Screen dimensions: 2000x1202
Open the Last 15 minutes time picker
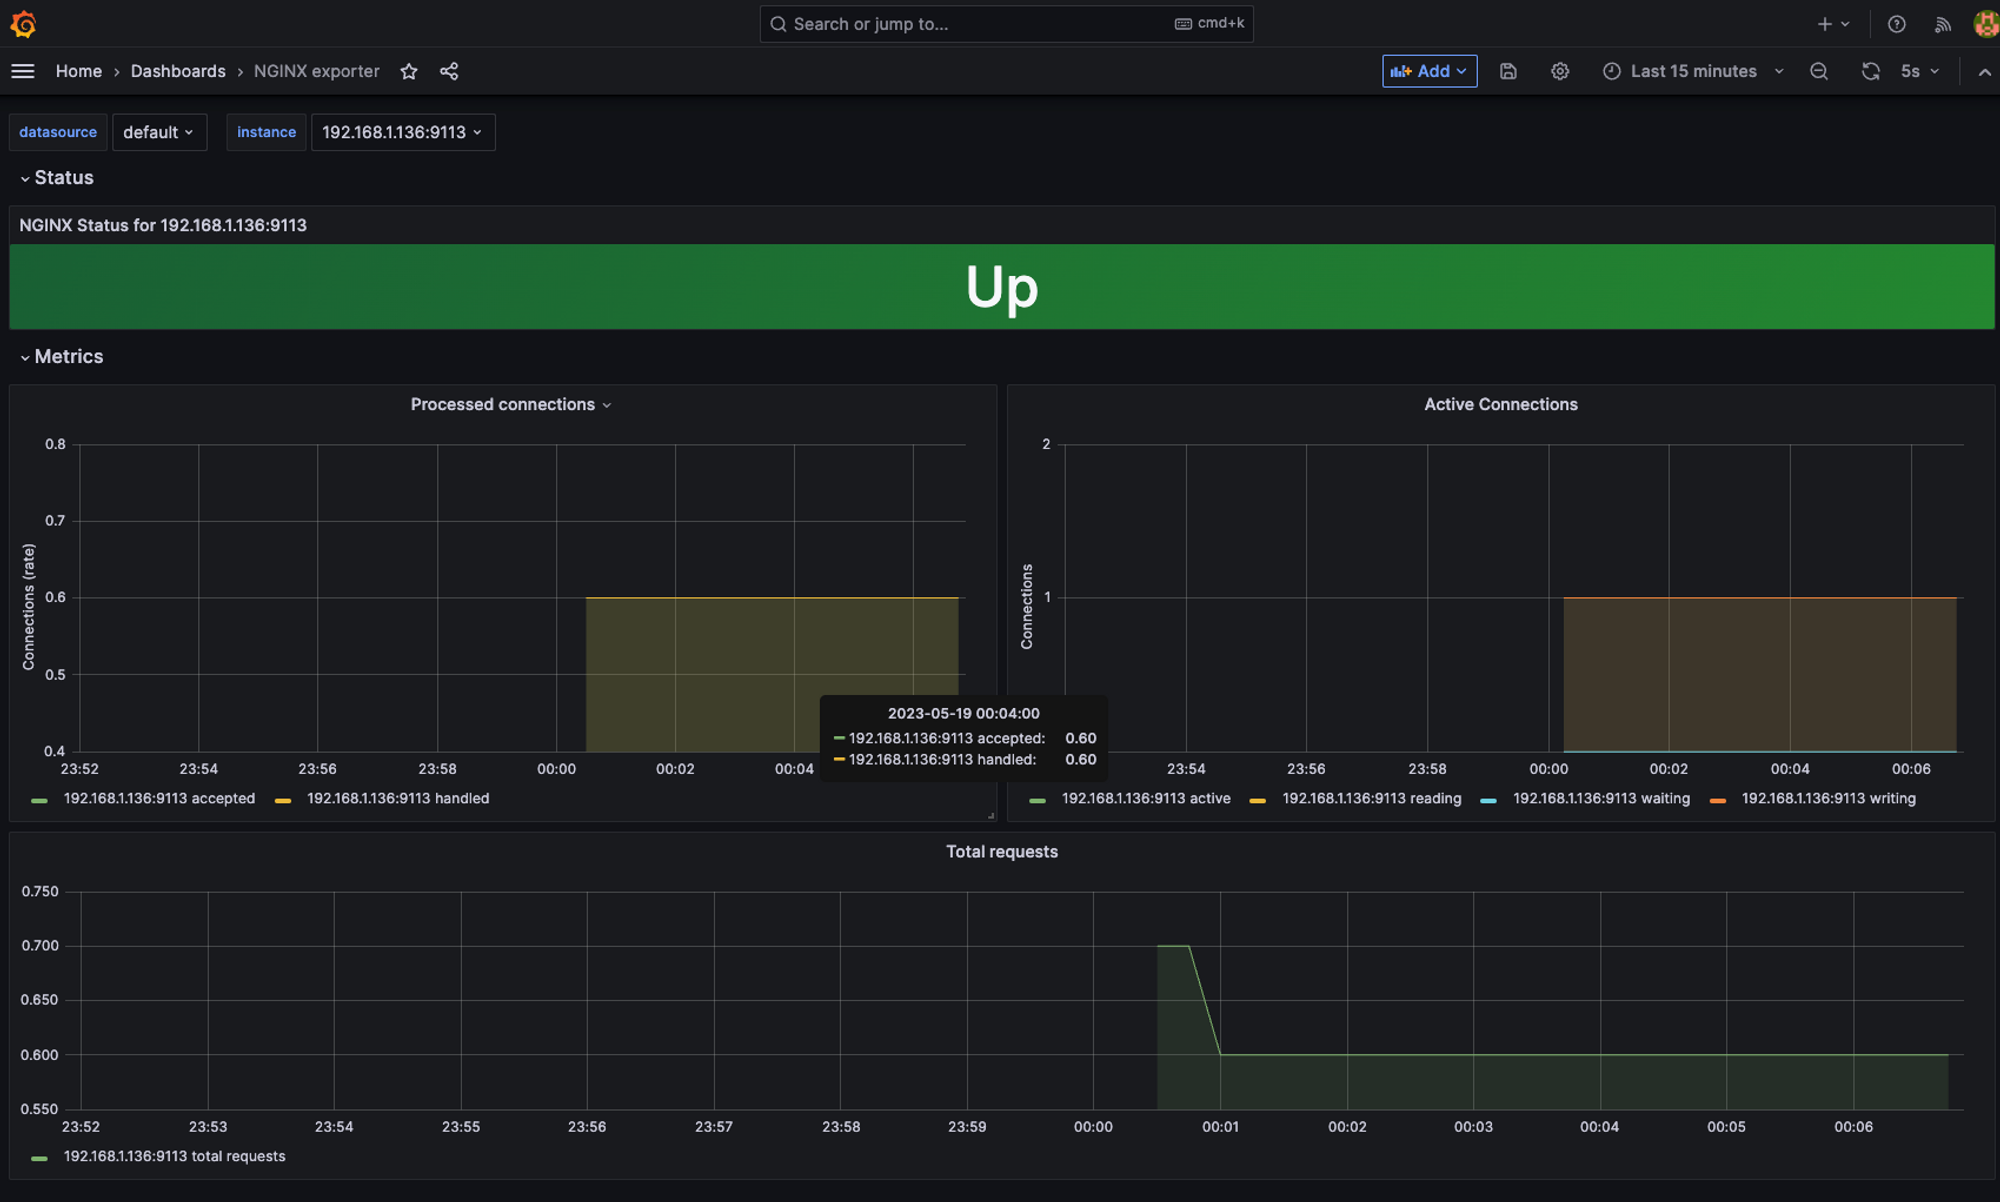pos(1693,71)
